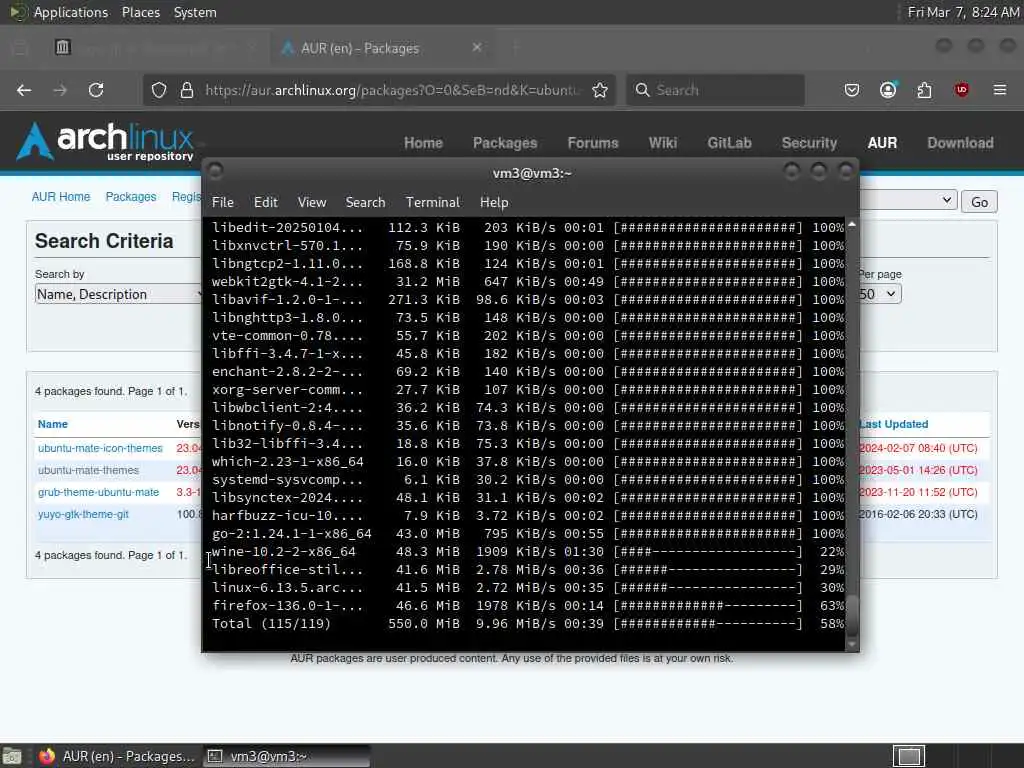1024x768 pixels.
Task: Open the extensions puzzle icon
Action: tap(924, 90)
